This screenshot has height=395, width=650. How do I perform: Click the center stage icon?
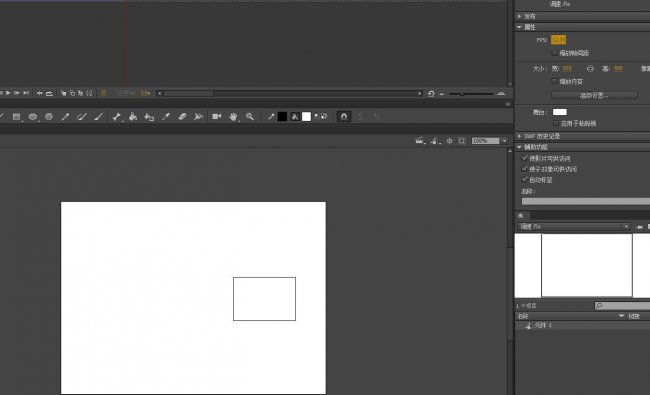[449, 141]
